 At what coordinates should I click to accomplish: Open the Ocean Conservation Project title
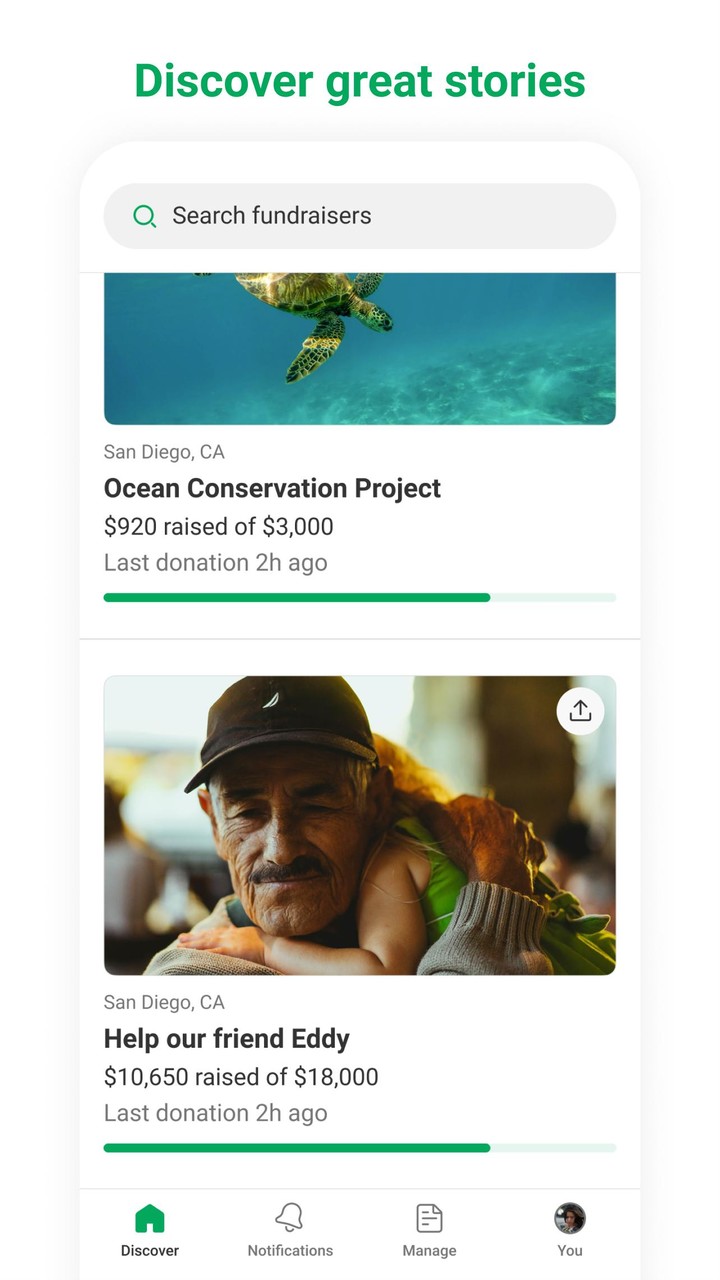point(272,488)
